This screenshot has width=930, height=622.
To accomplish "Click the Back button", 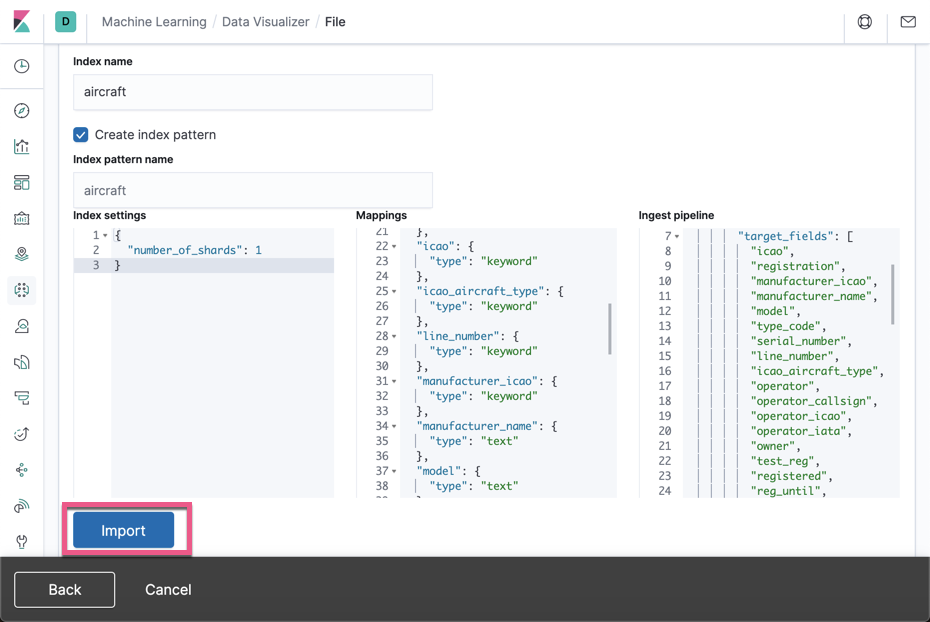I will coord(65,589).
